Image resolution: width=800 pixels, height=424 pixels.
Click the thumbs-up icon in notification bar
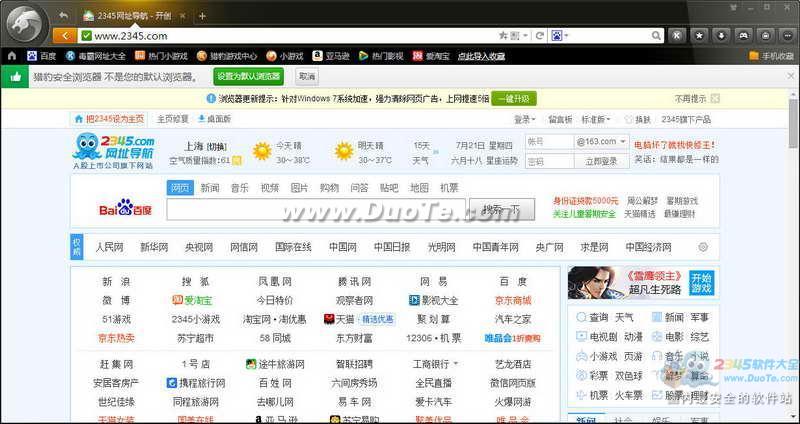pos(15,77)
